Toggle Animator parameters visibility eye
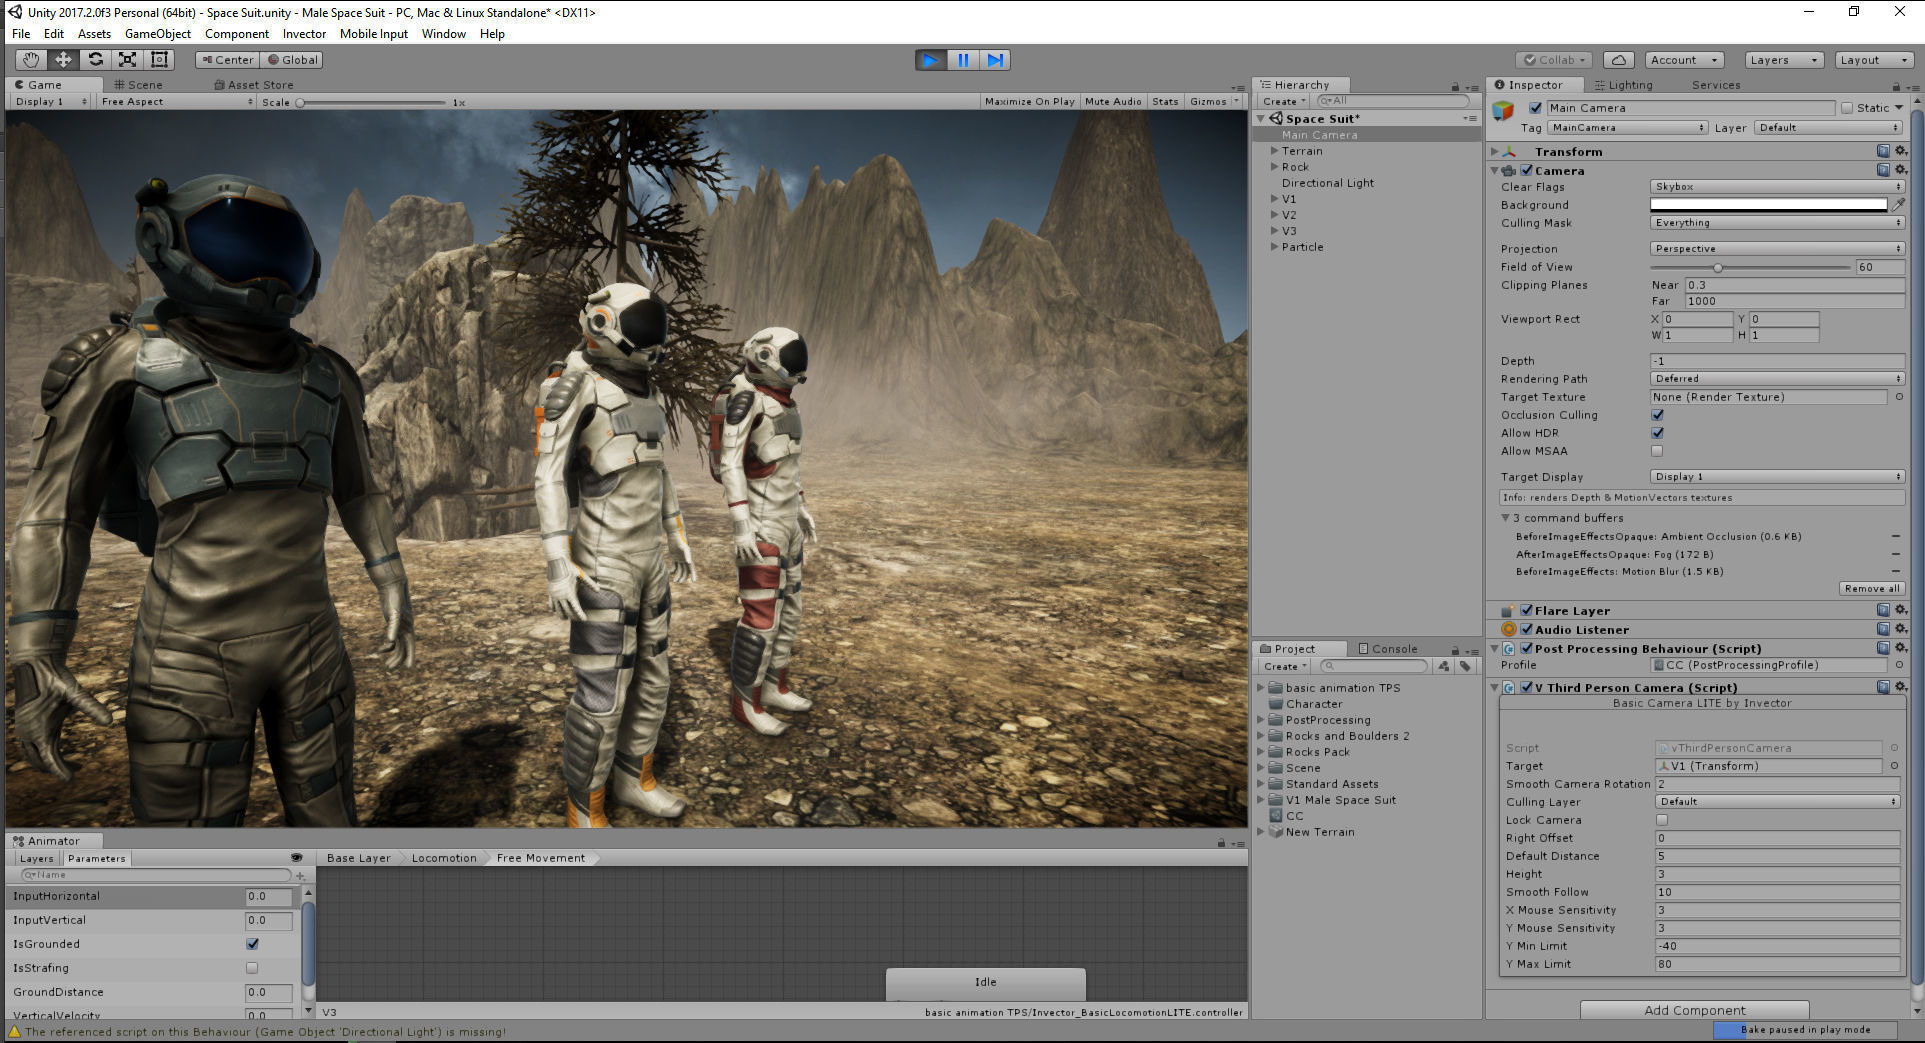The image size is (1925, 1043). tap(296, 858)
